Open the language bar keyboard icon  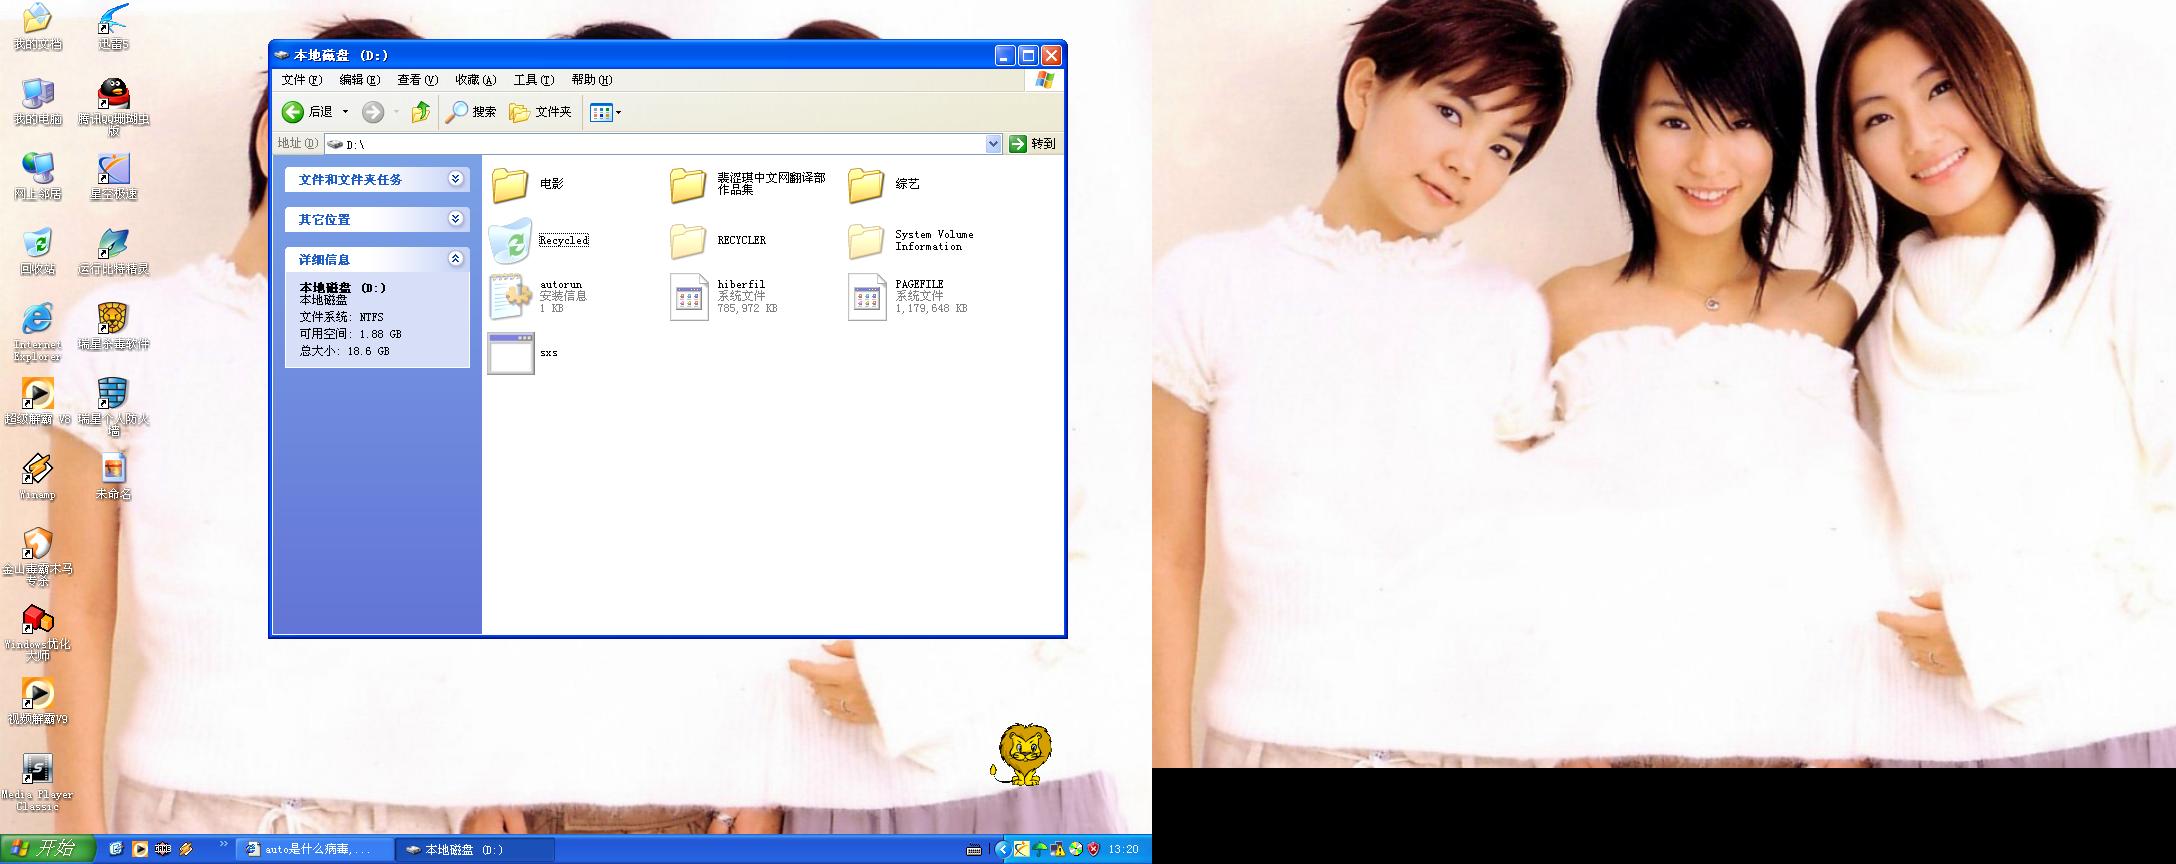click(974, 850)
